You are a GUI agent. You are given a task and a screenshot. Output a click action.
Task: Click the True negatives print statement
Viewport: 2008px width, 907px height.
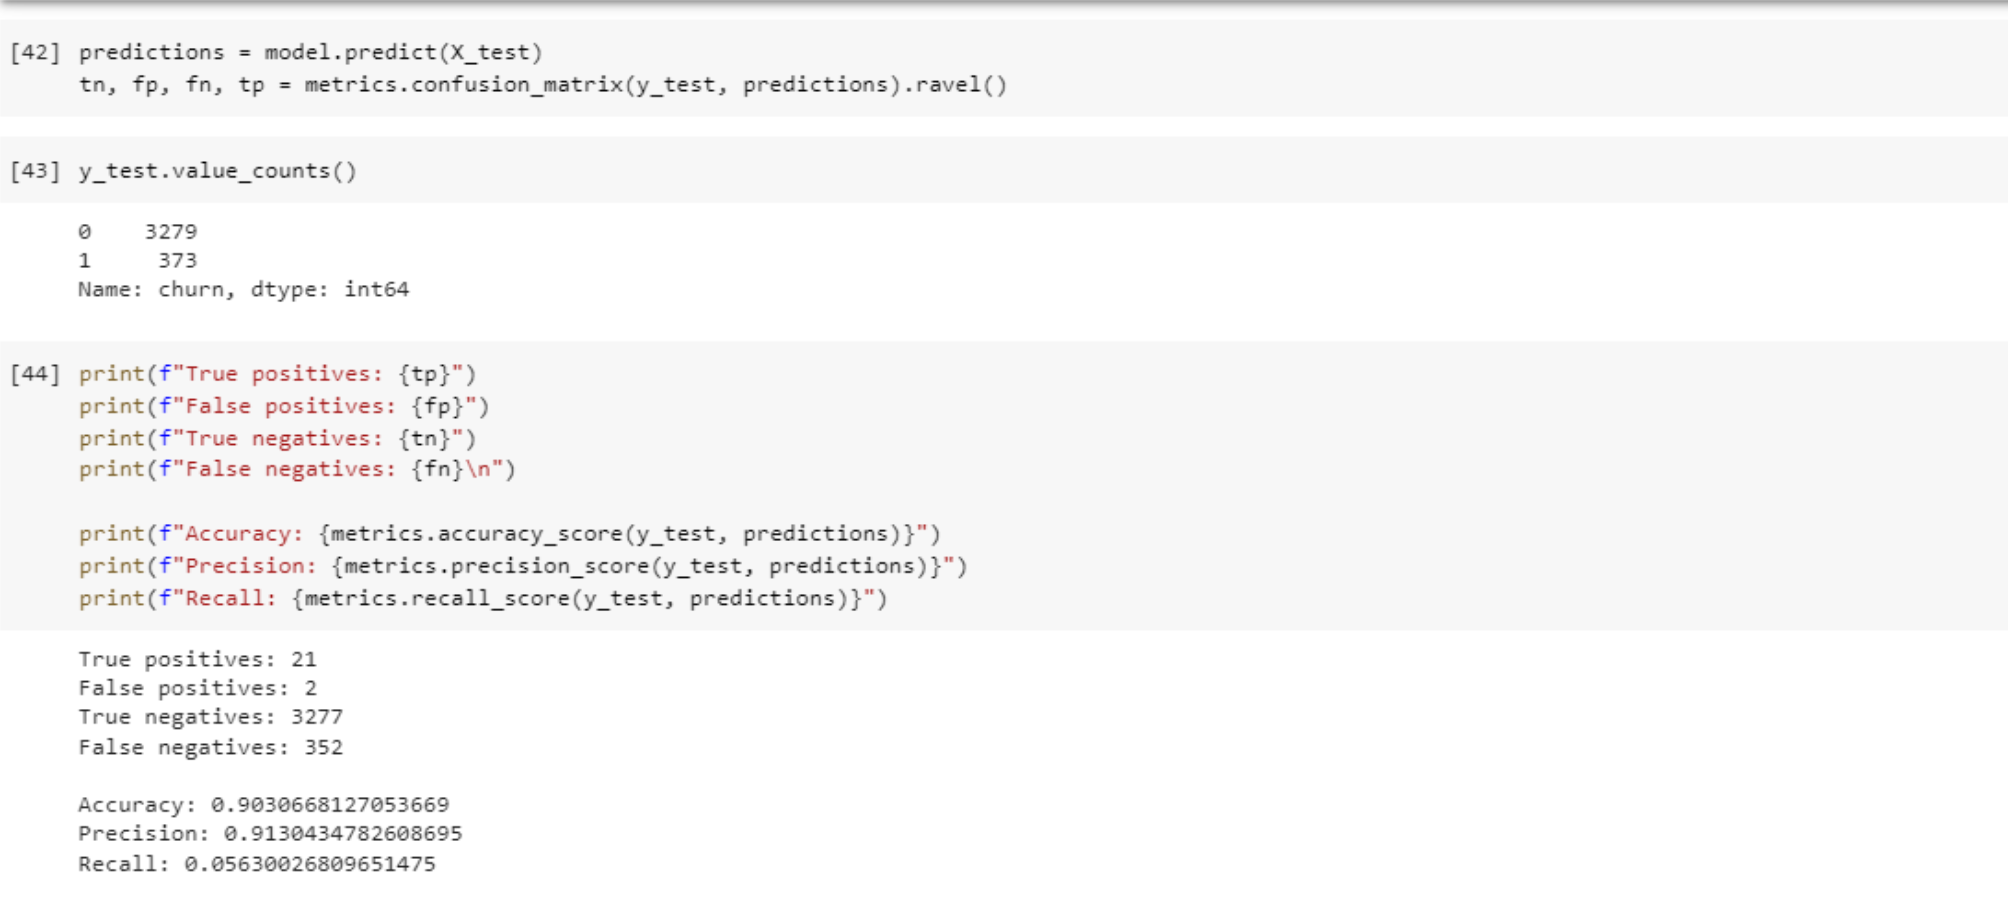277,438
